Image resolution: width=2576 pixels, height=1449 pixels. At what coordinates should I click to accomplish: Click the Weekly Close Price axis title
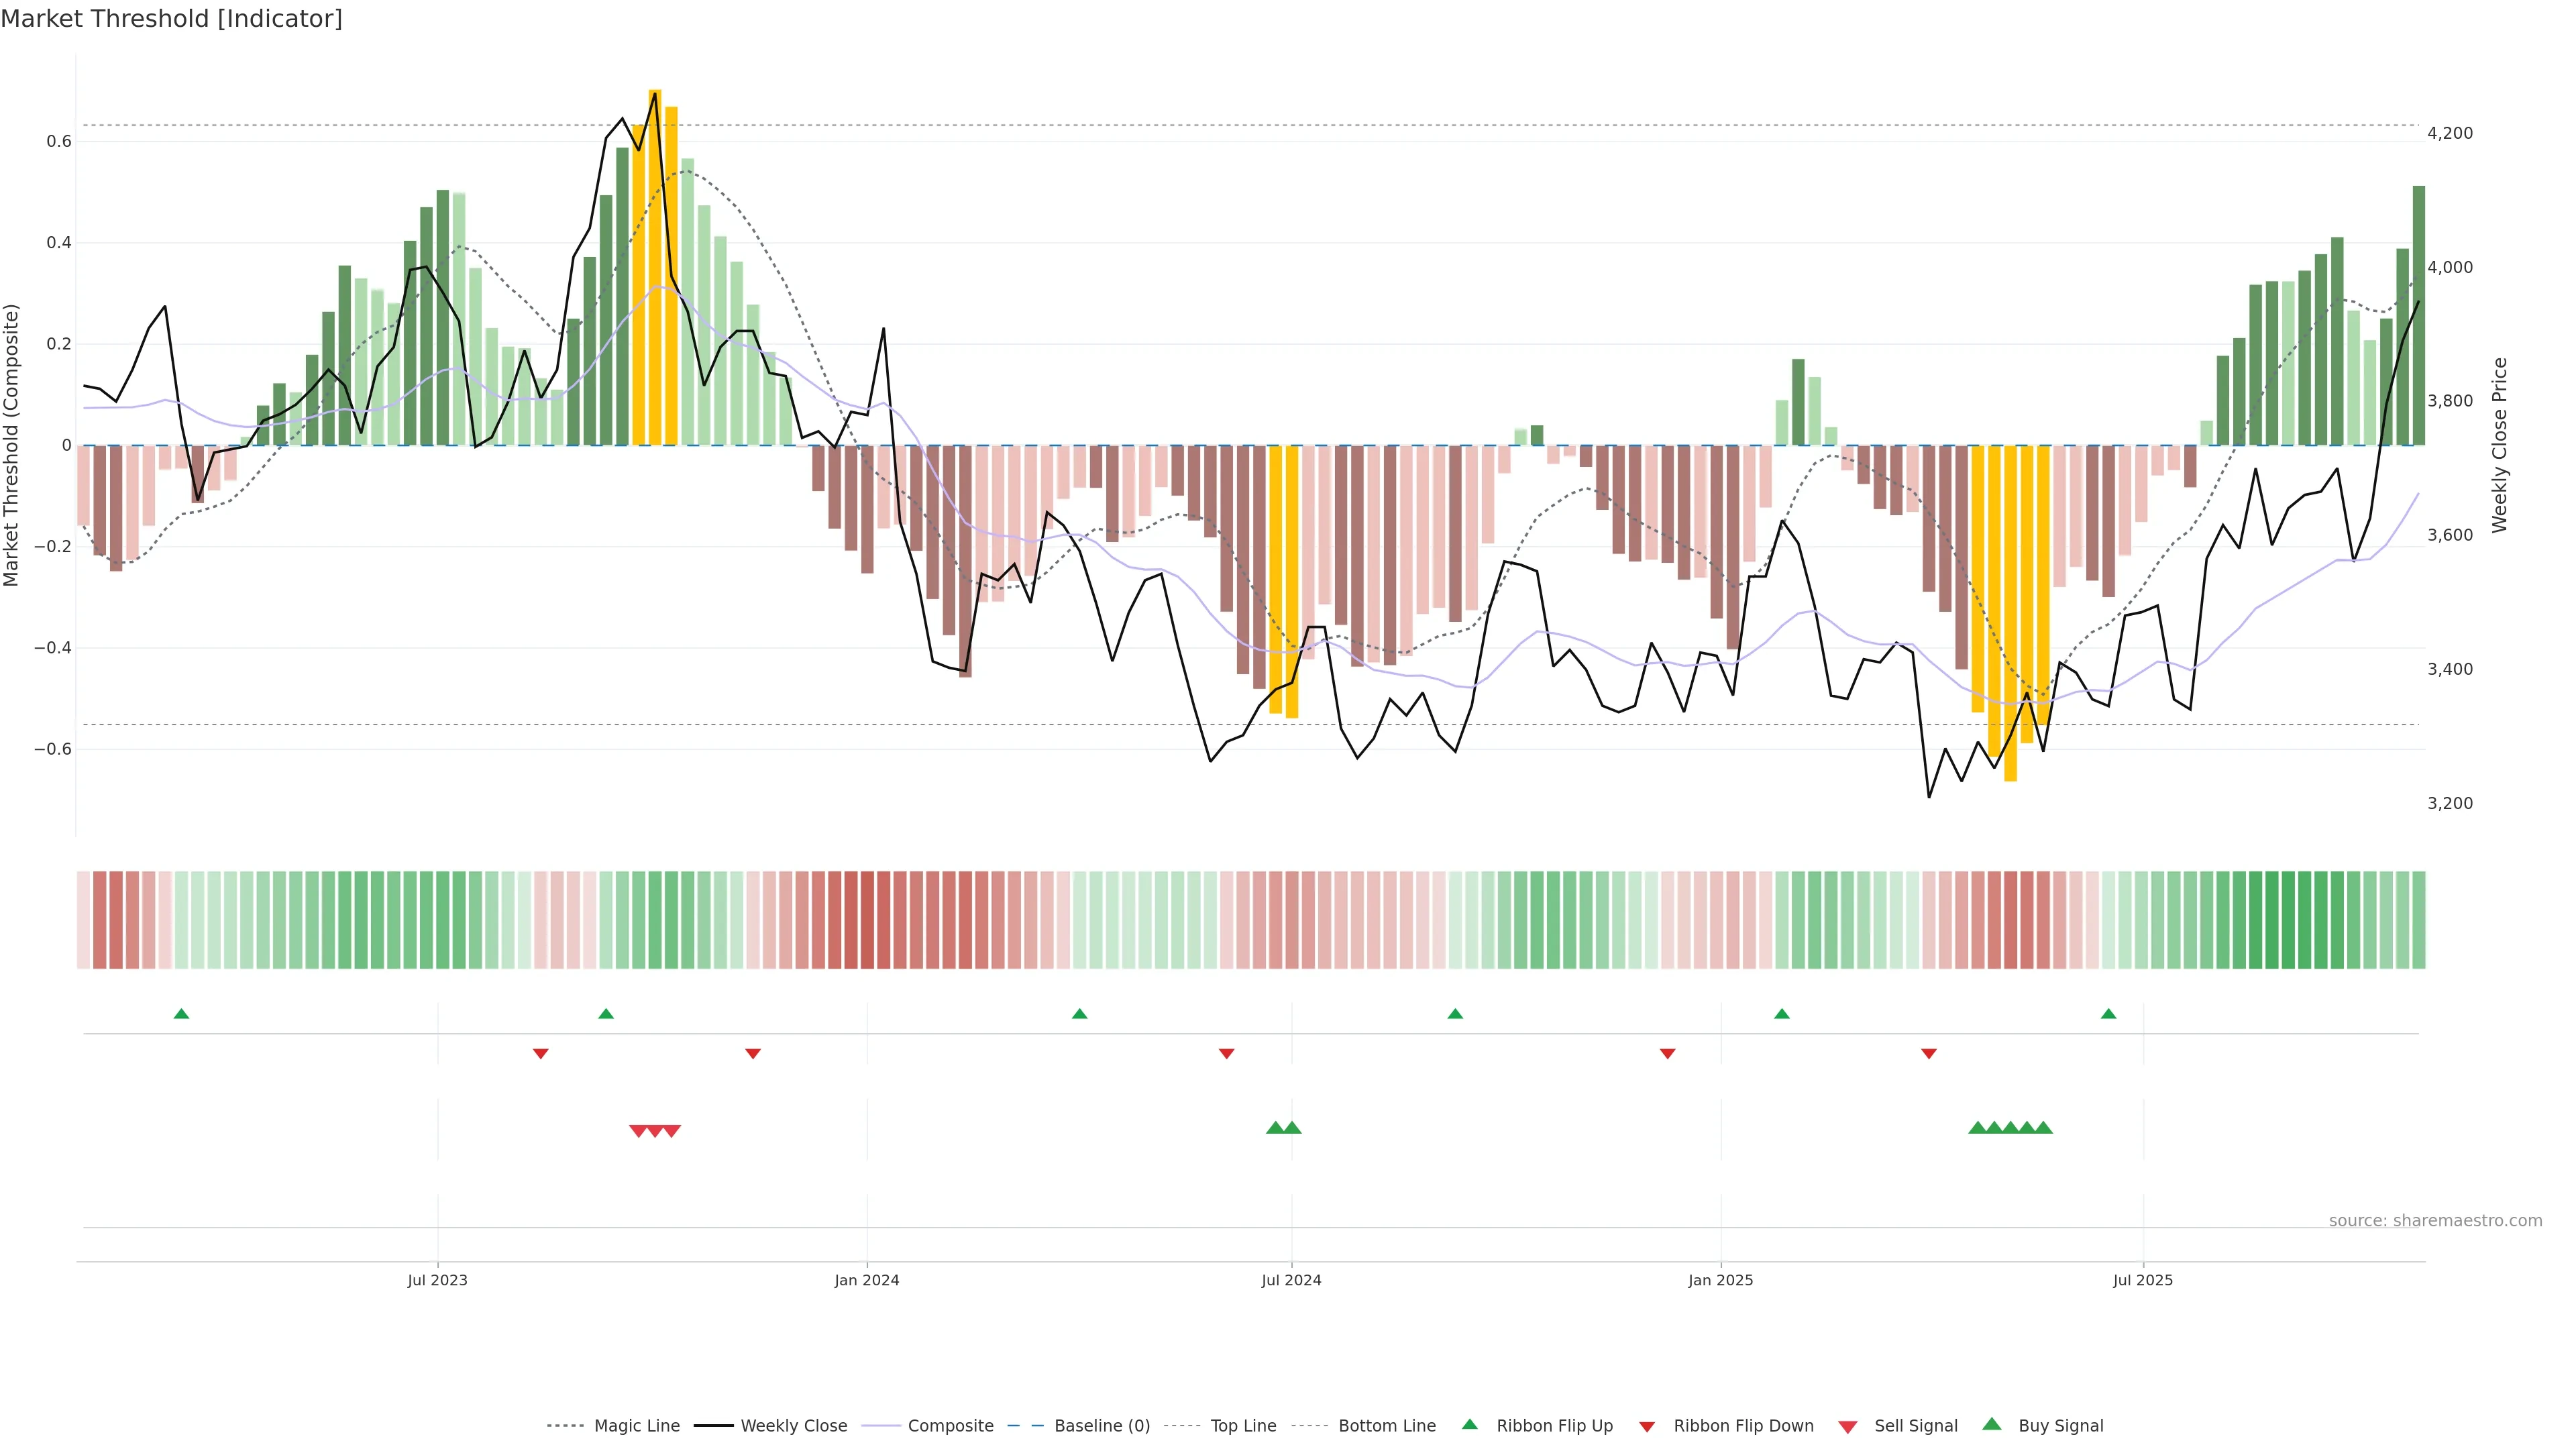[2499, 445]
